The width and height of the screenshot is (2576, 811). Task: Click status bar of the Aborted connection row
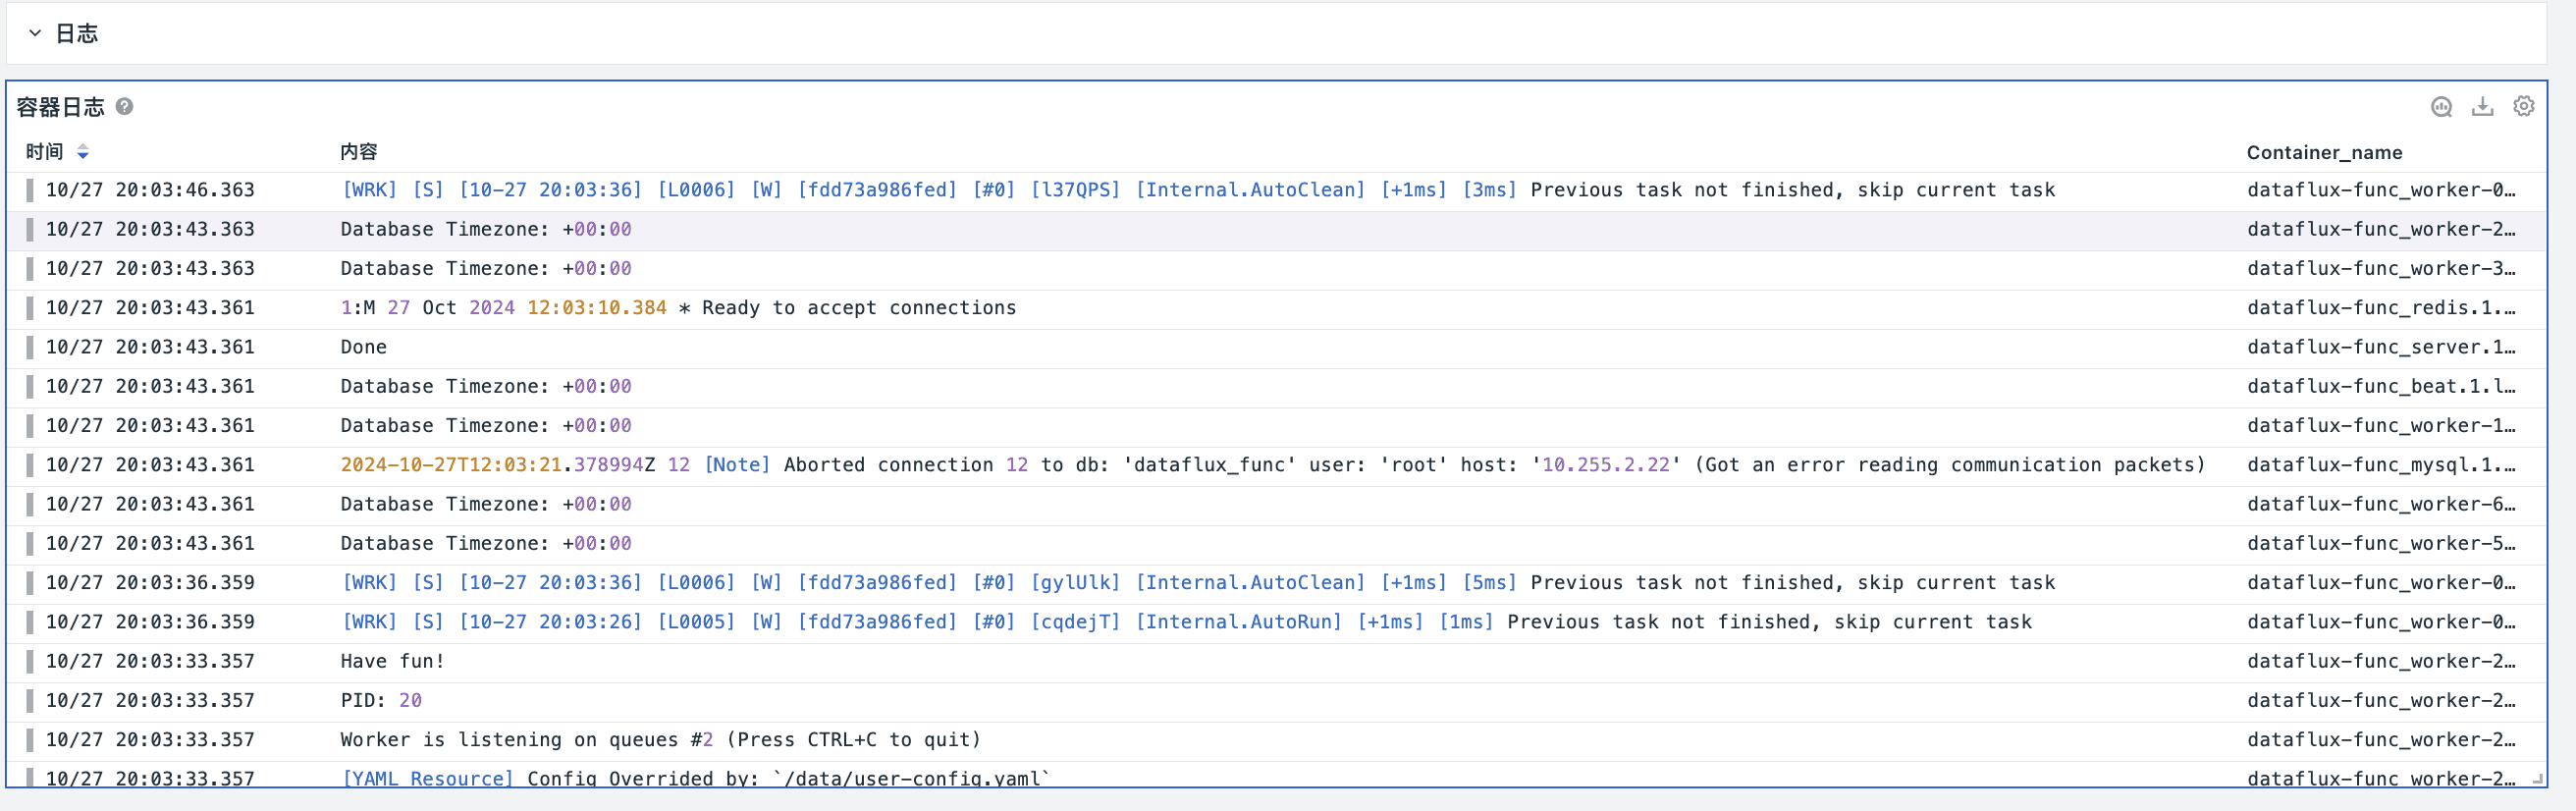(29, 465)
